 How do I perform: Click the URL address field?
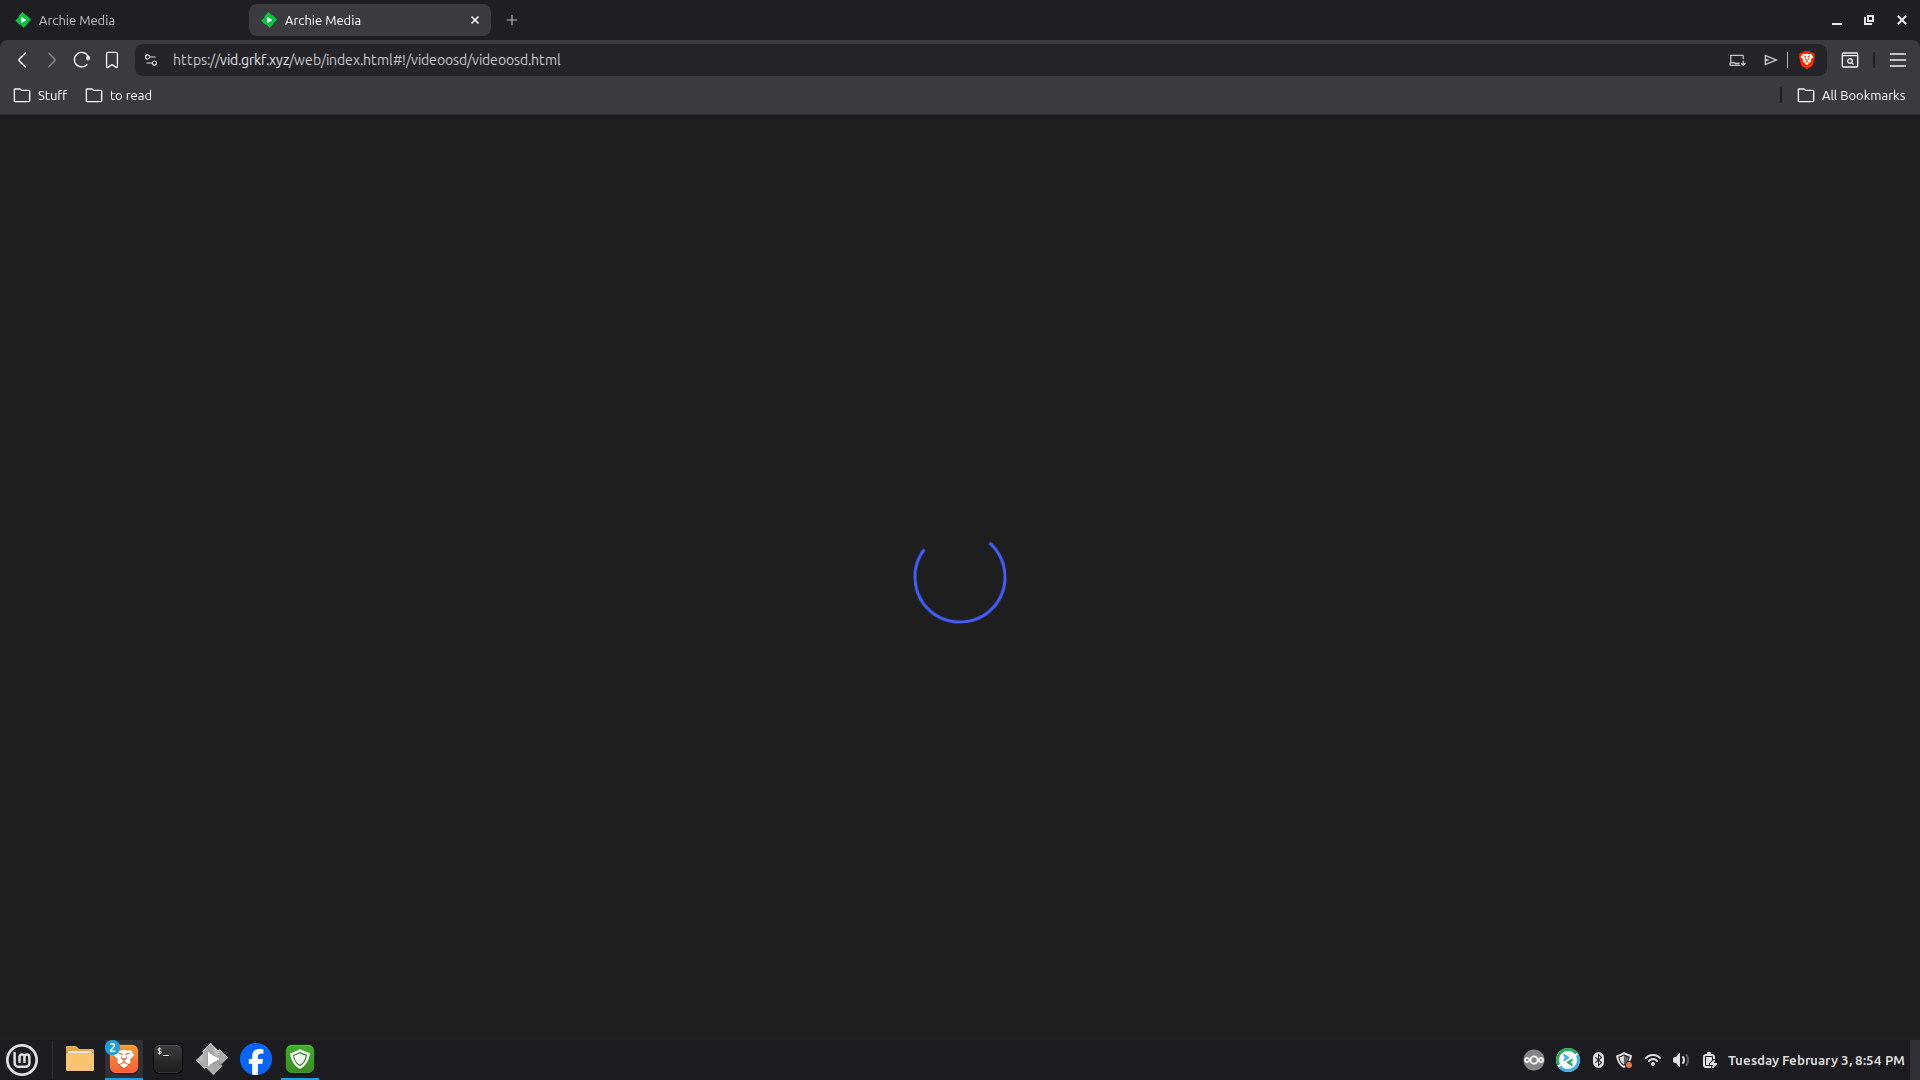click(940, 60)
